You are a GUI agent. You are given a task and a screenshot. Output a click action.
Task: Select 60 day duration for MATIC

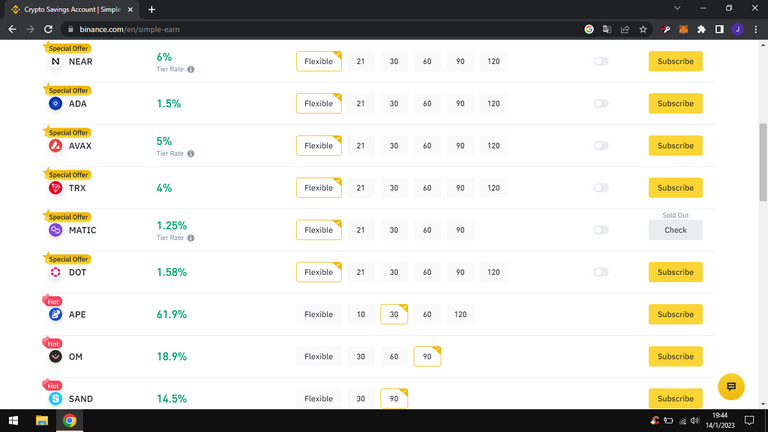[427, 230]
